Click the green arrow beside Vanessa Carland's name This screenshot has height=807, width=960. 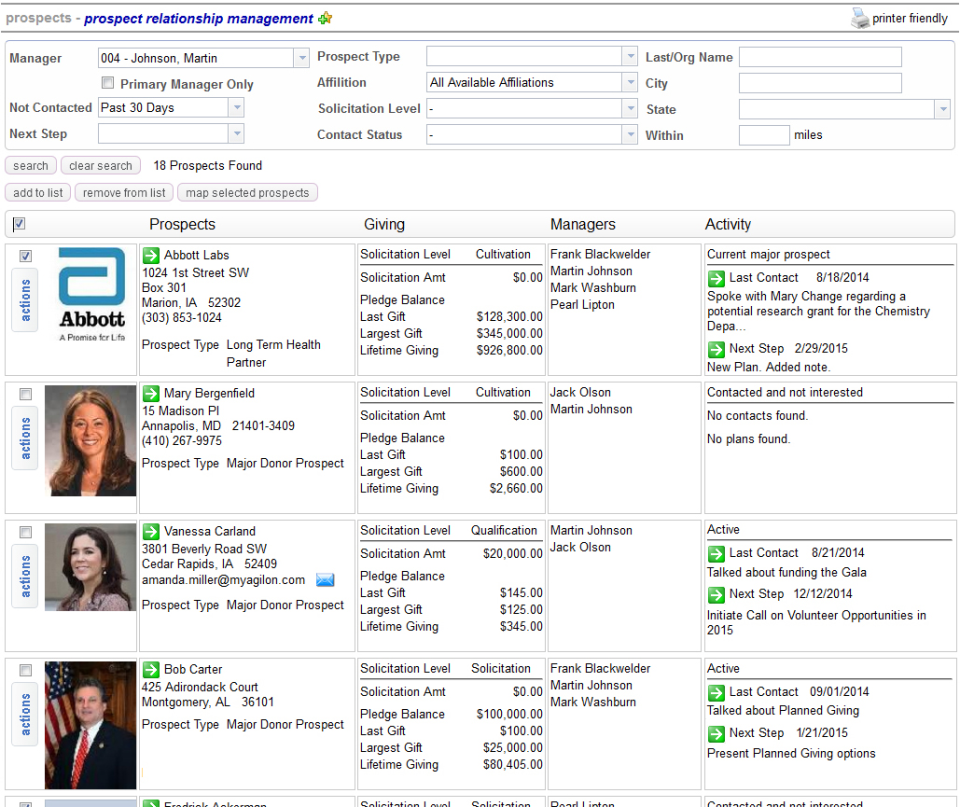[150, 531]
